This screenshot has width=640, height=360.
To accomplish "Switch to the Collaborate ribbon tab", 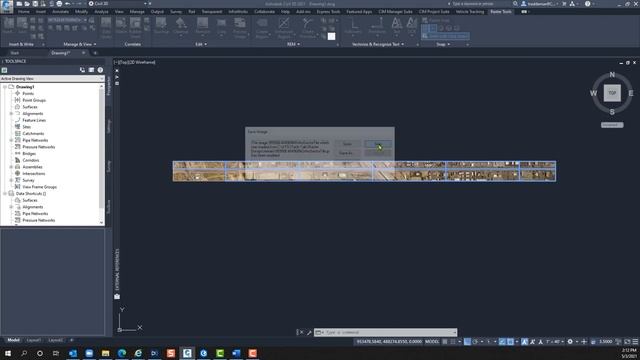I will point(264,12).
